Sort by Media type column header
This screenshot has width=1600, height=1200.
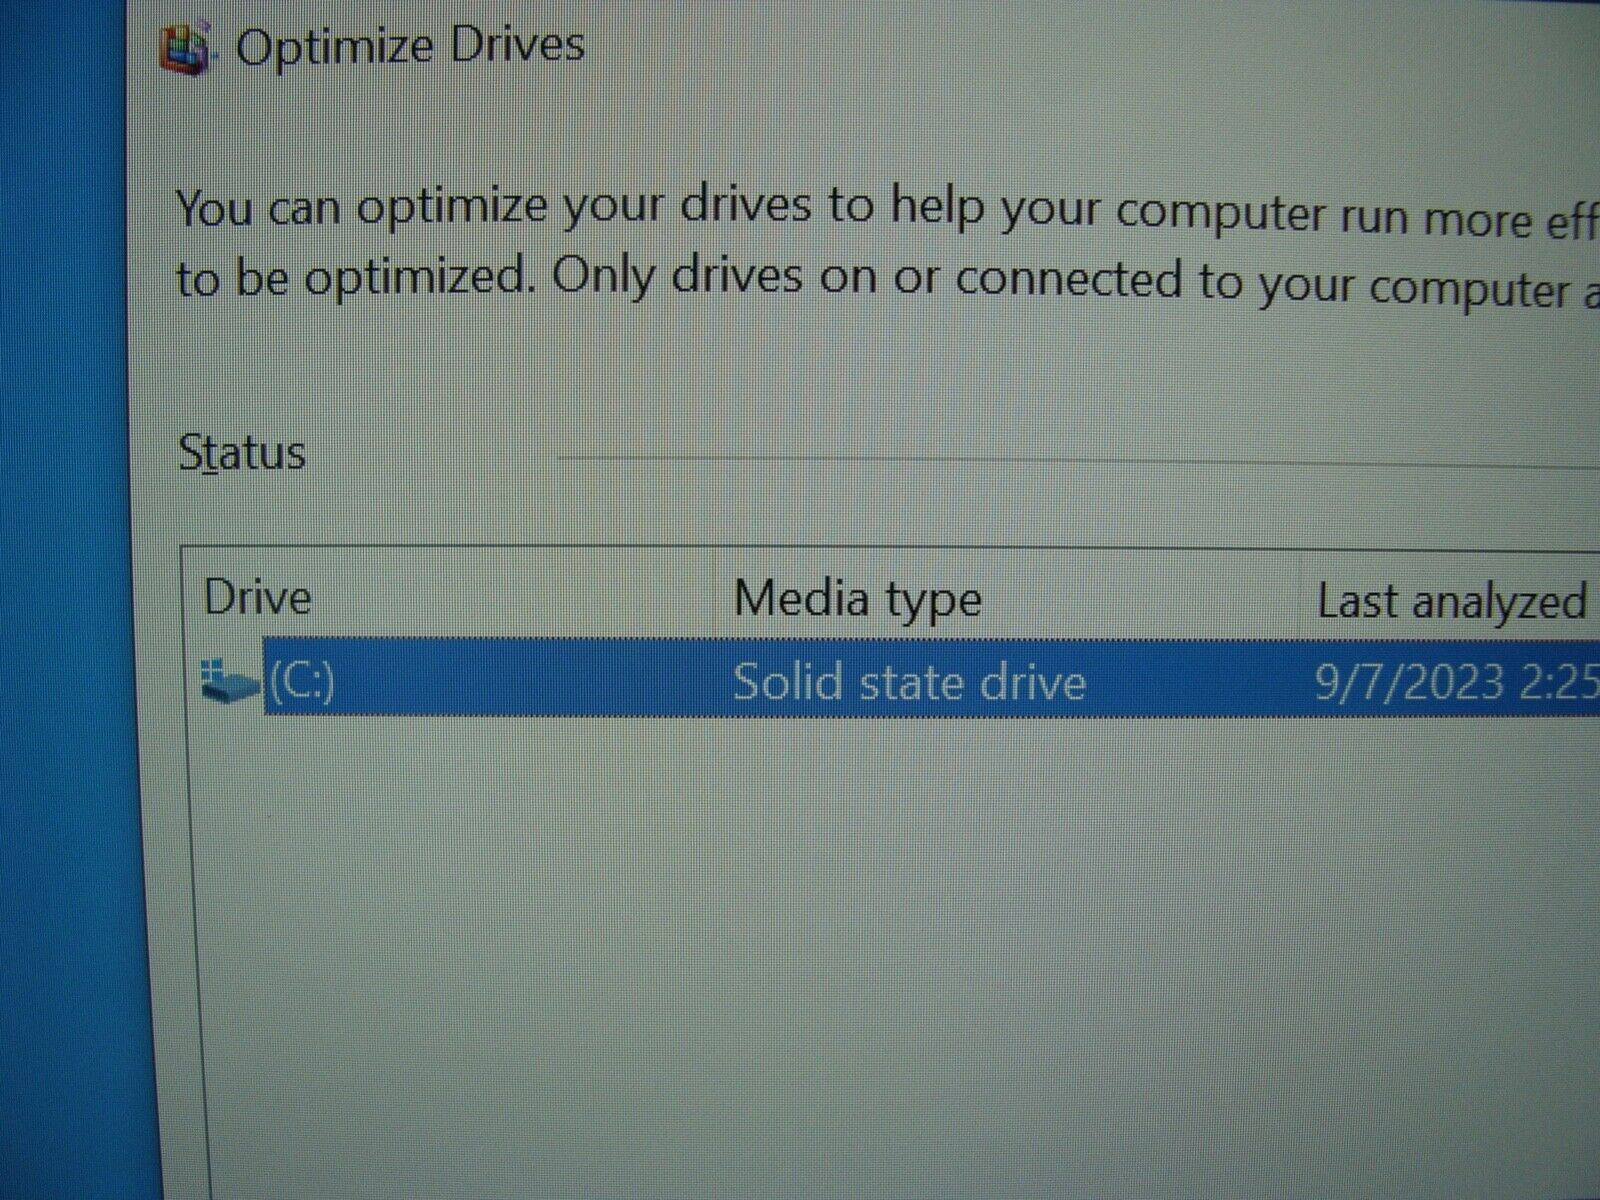tap(857, 599)
